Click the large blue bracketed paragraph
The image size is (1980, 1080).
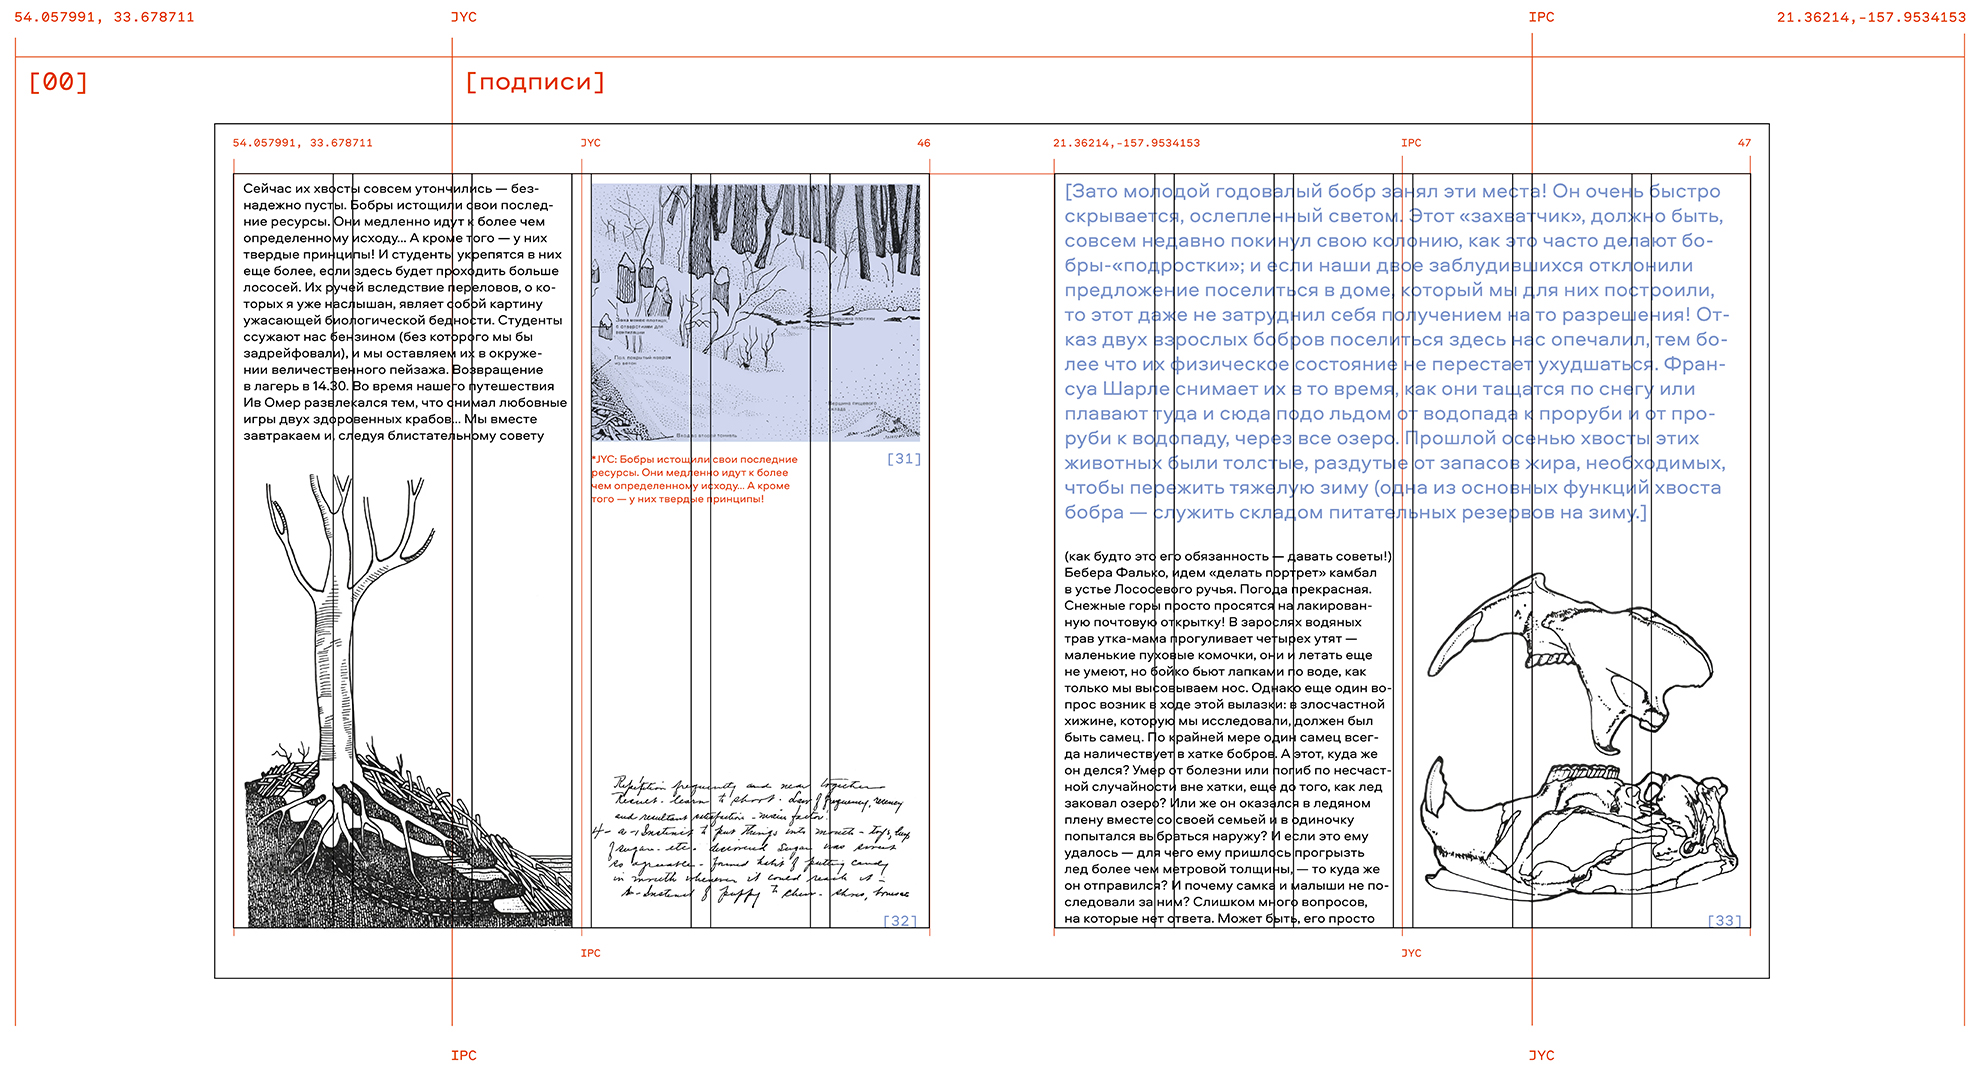1395,352
